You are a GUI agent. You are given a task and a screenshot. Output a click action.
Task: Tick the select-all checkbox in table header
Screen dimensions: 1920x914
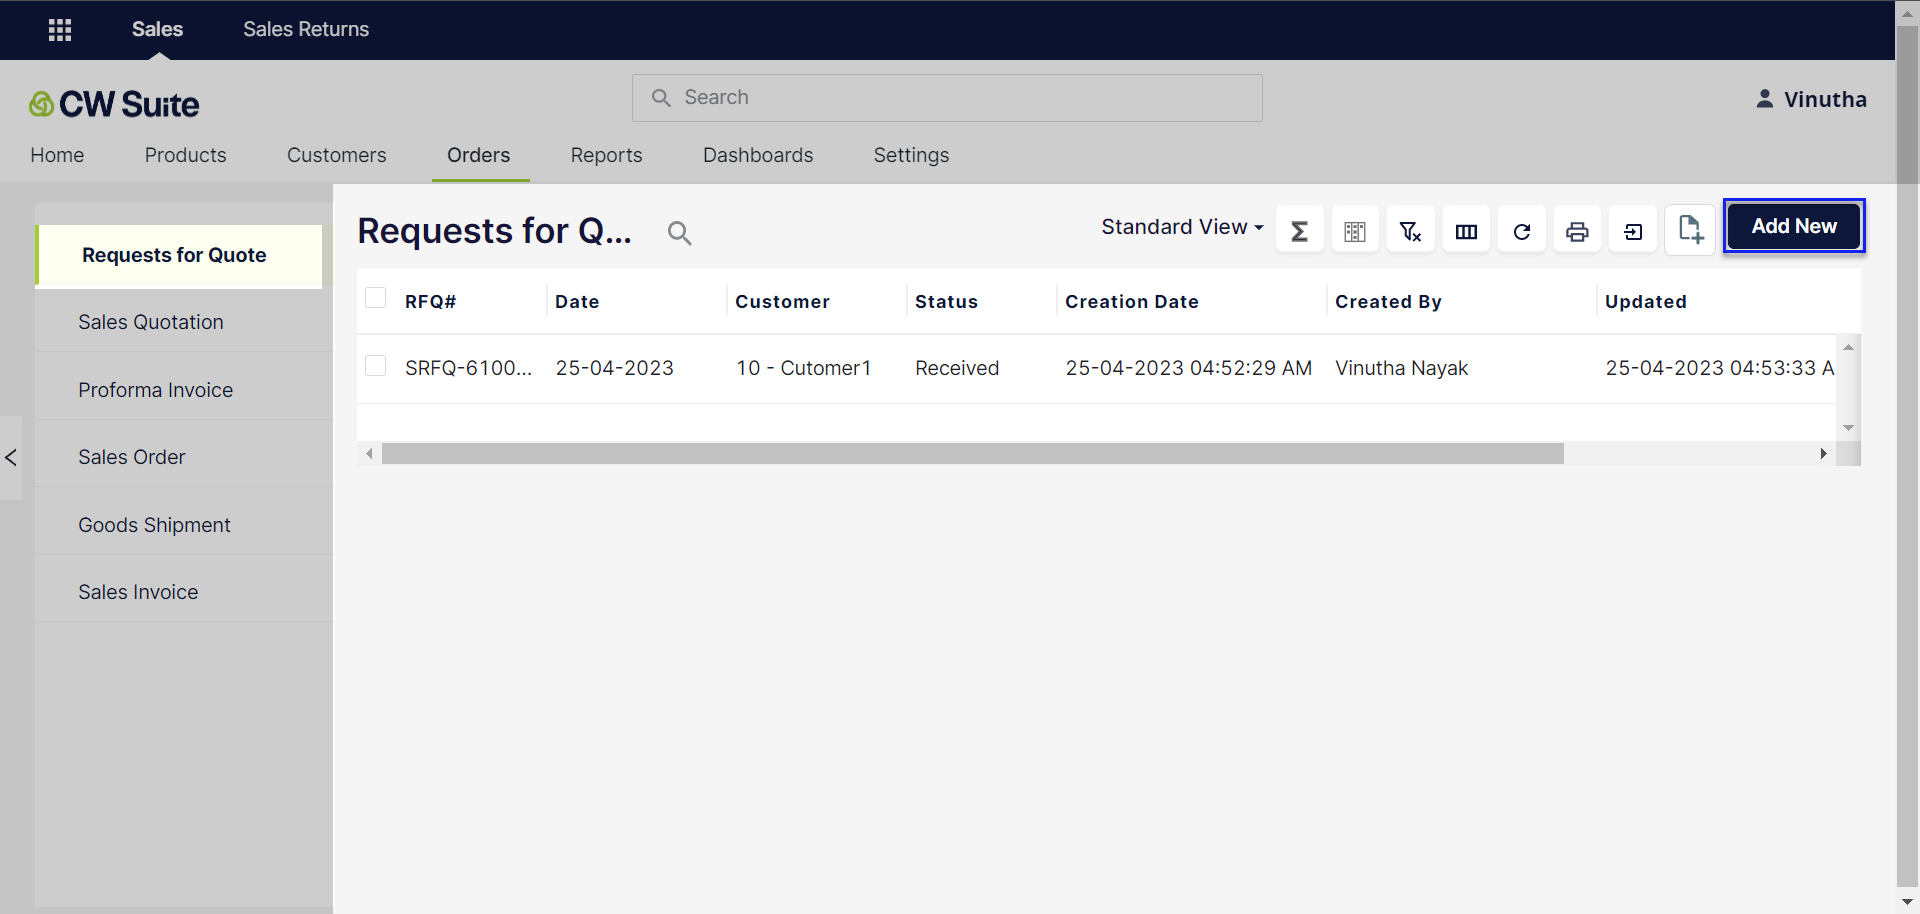[x=376, y=298]
